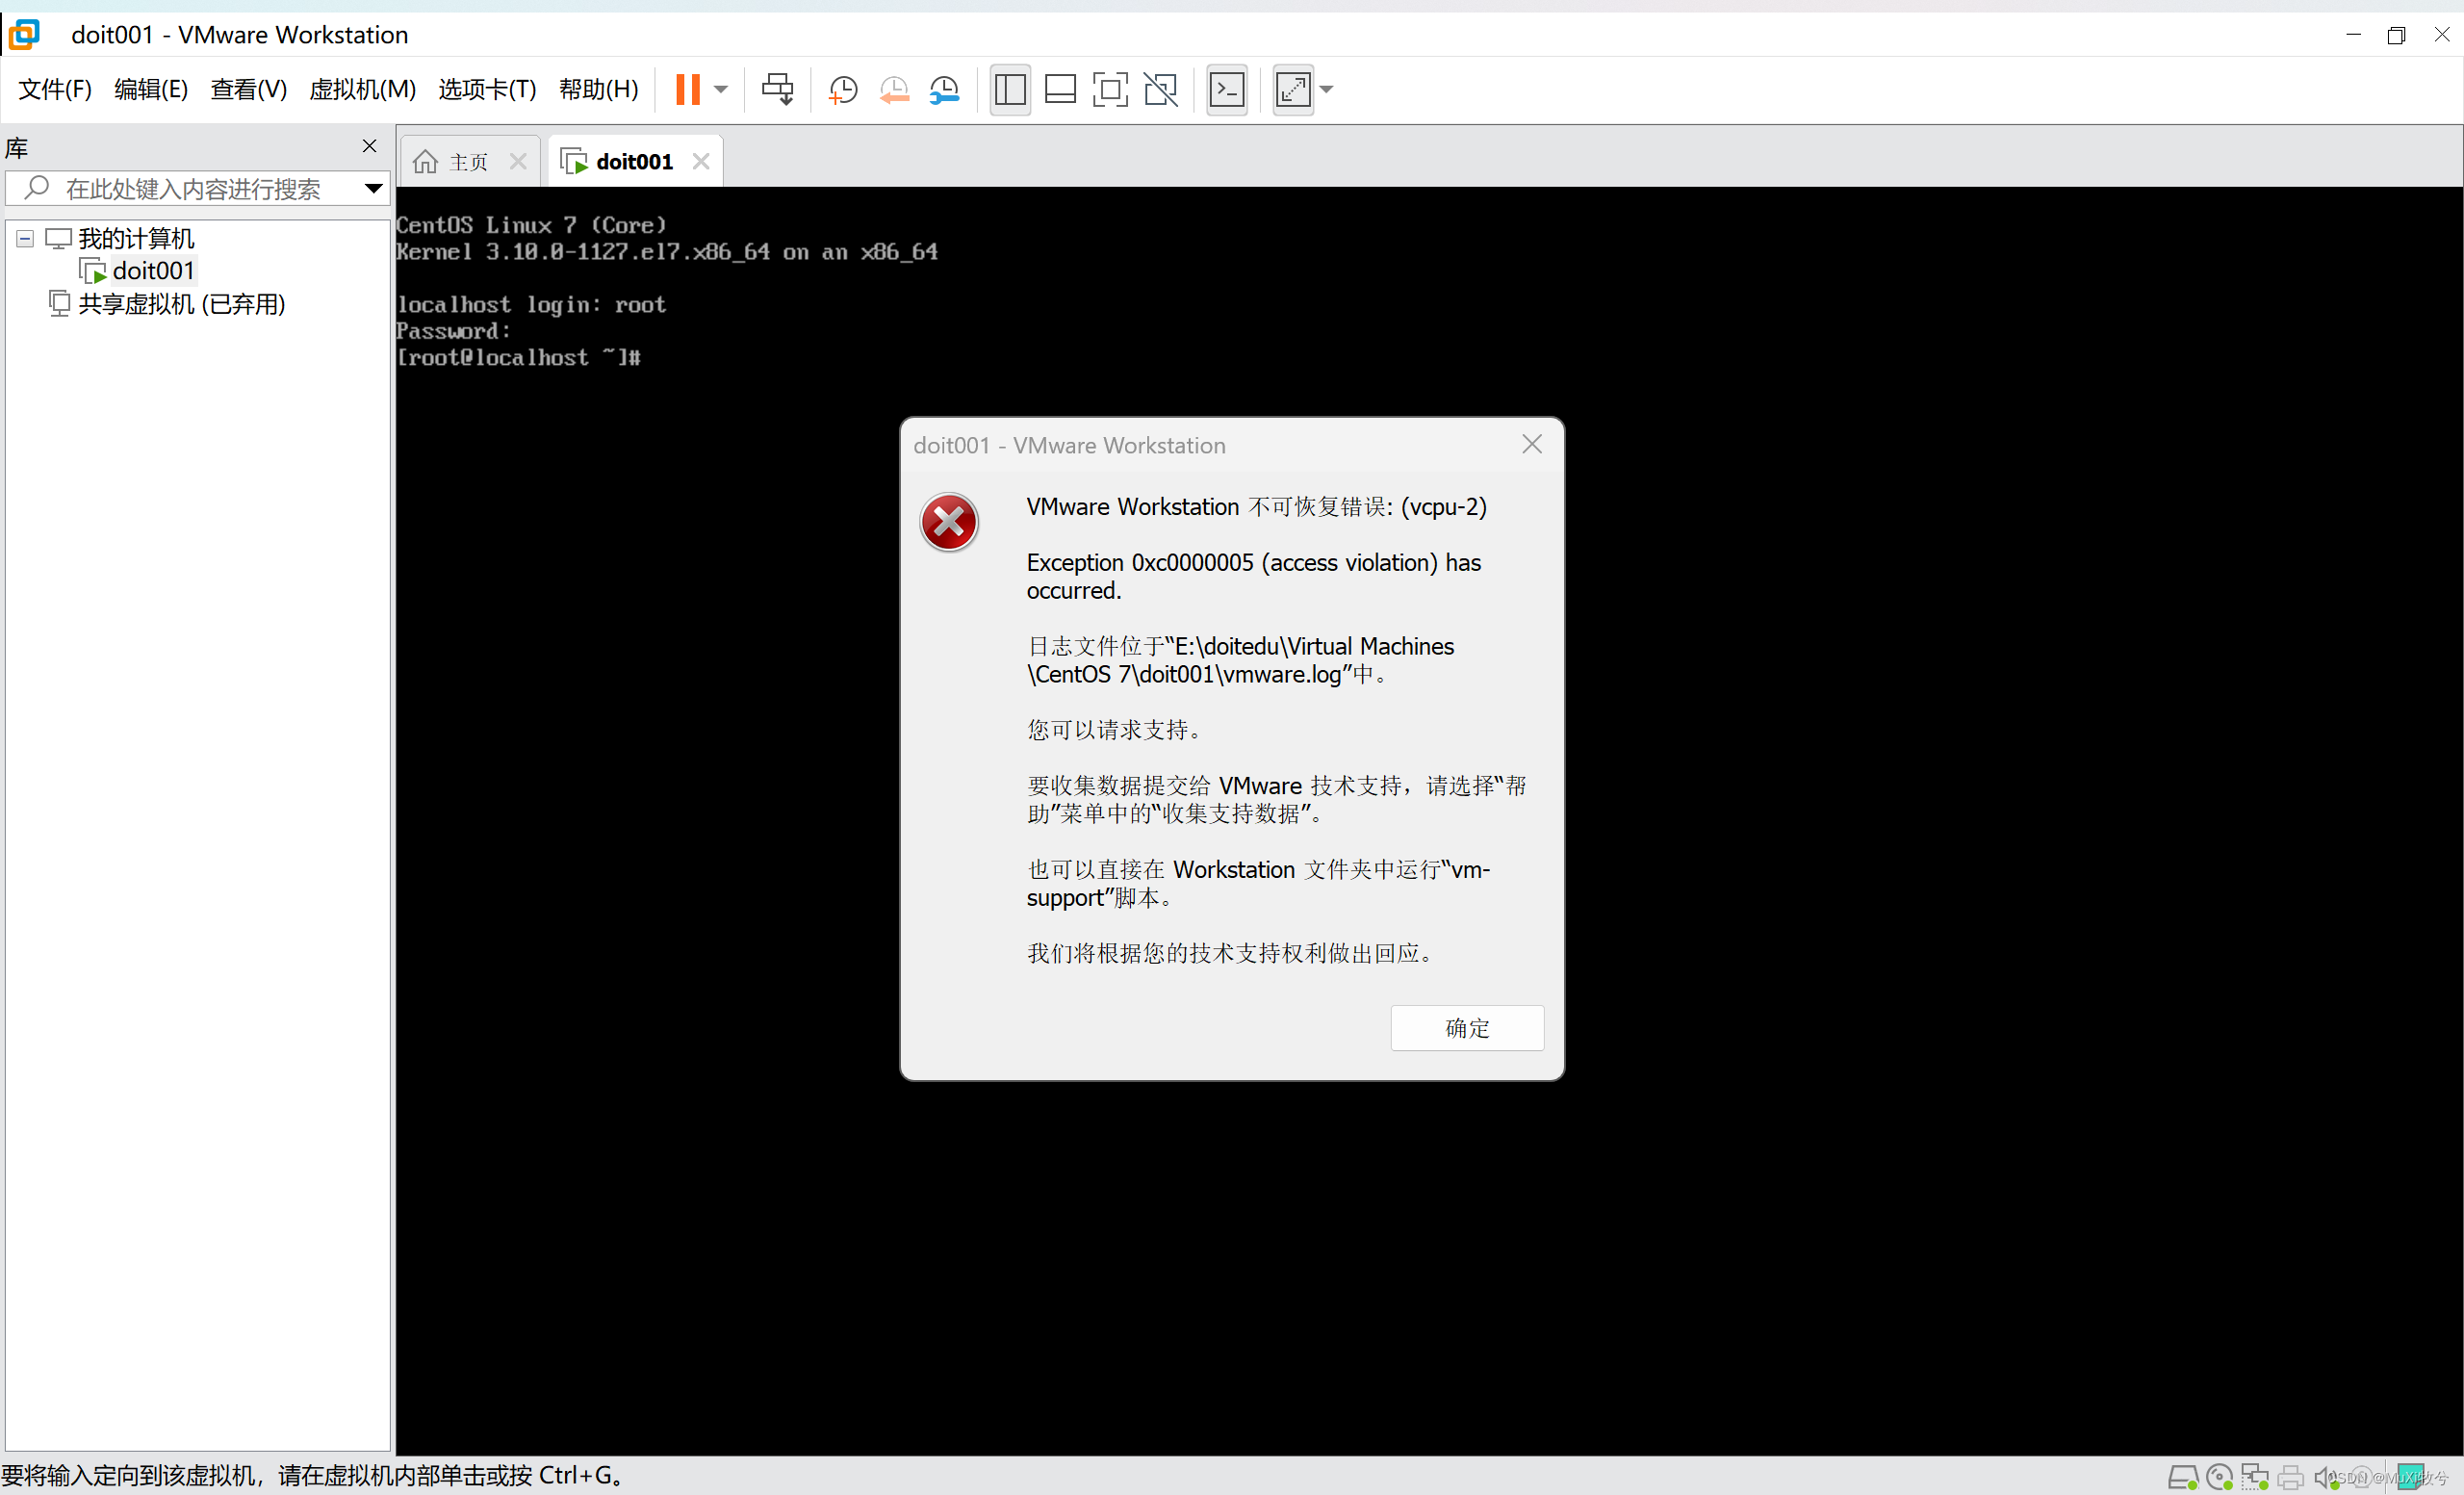Click the 'CentOS Linux 7 (Core)' line

531,225
